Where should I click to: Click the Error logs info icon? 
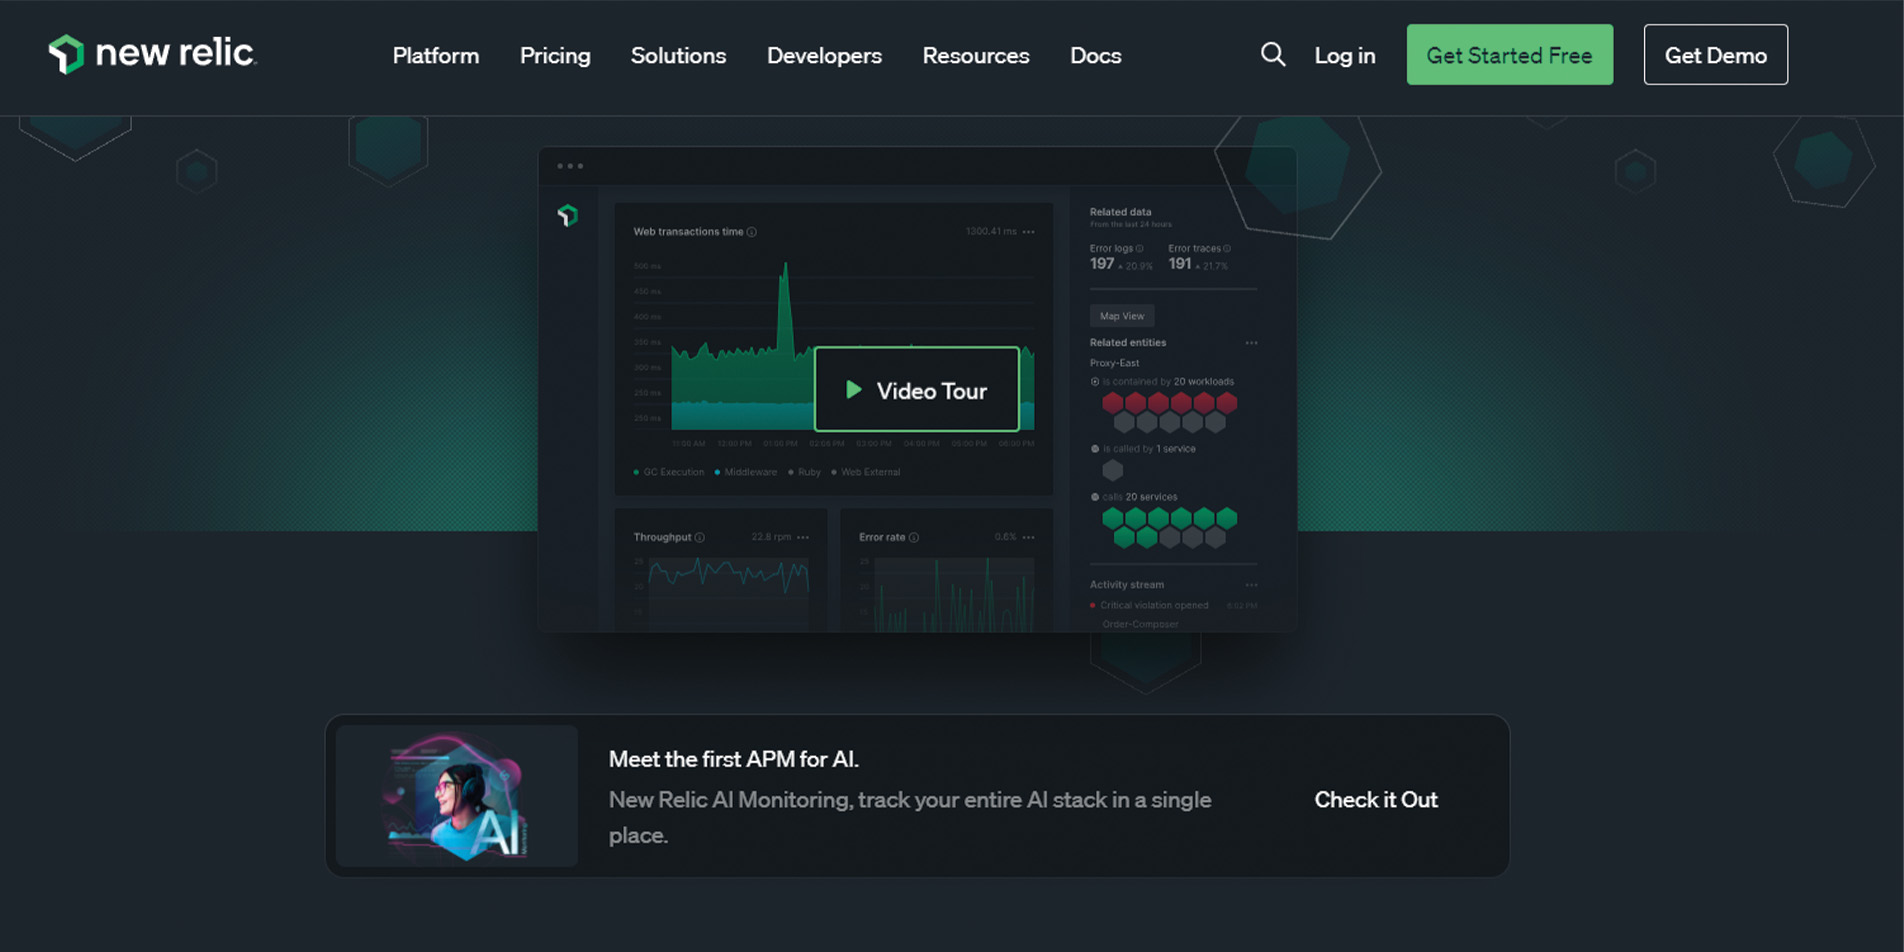[1140, 249]
